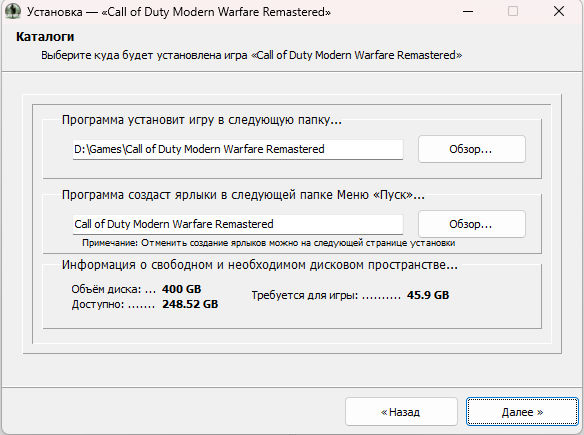
Task: Minimize the installer window
Action: [x=468, y=12]
